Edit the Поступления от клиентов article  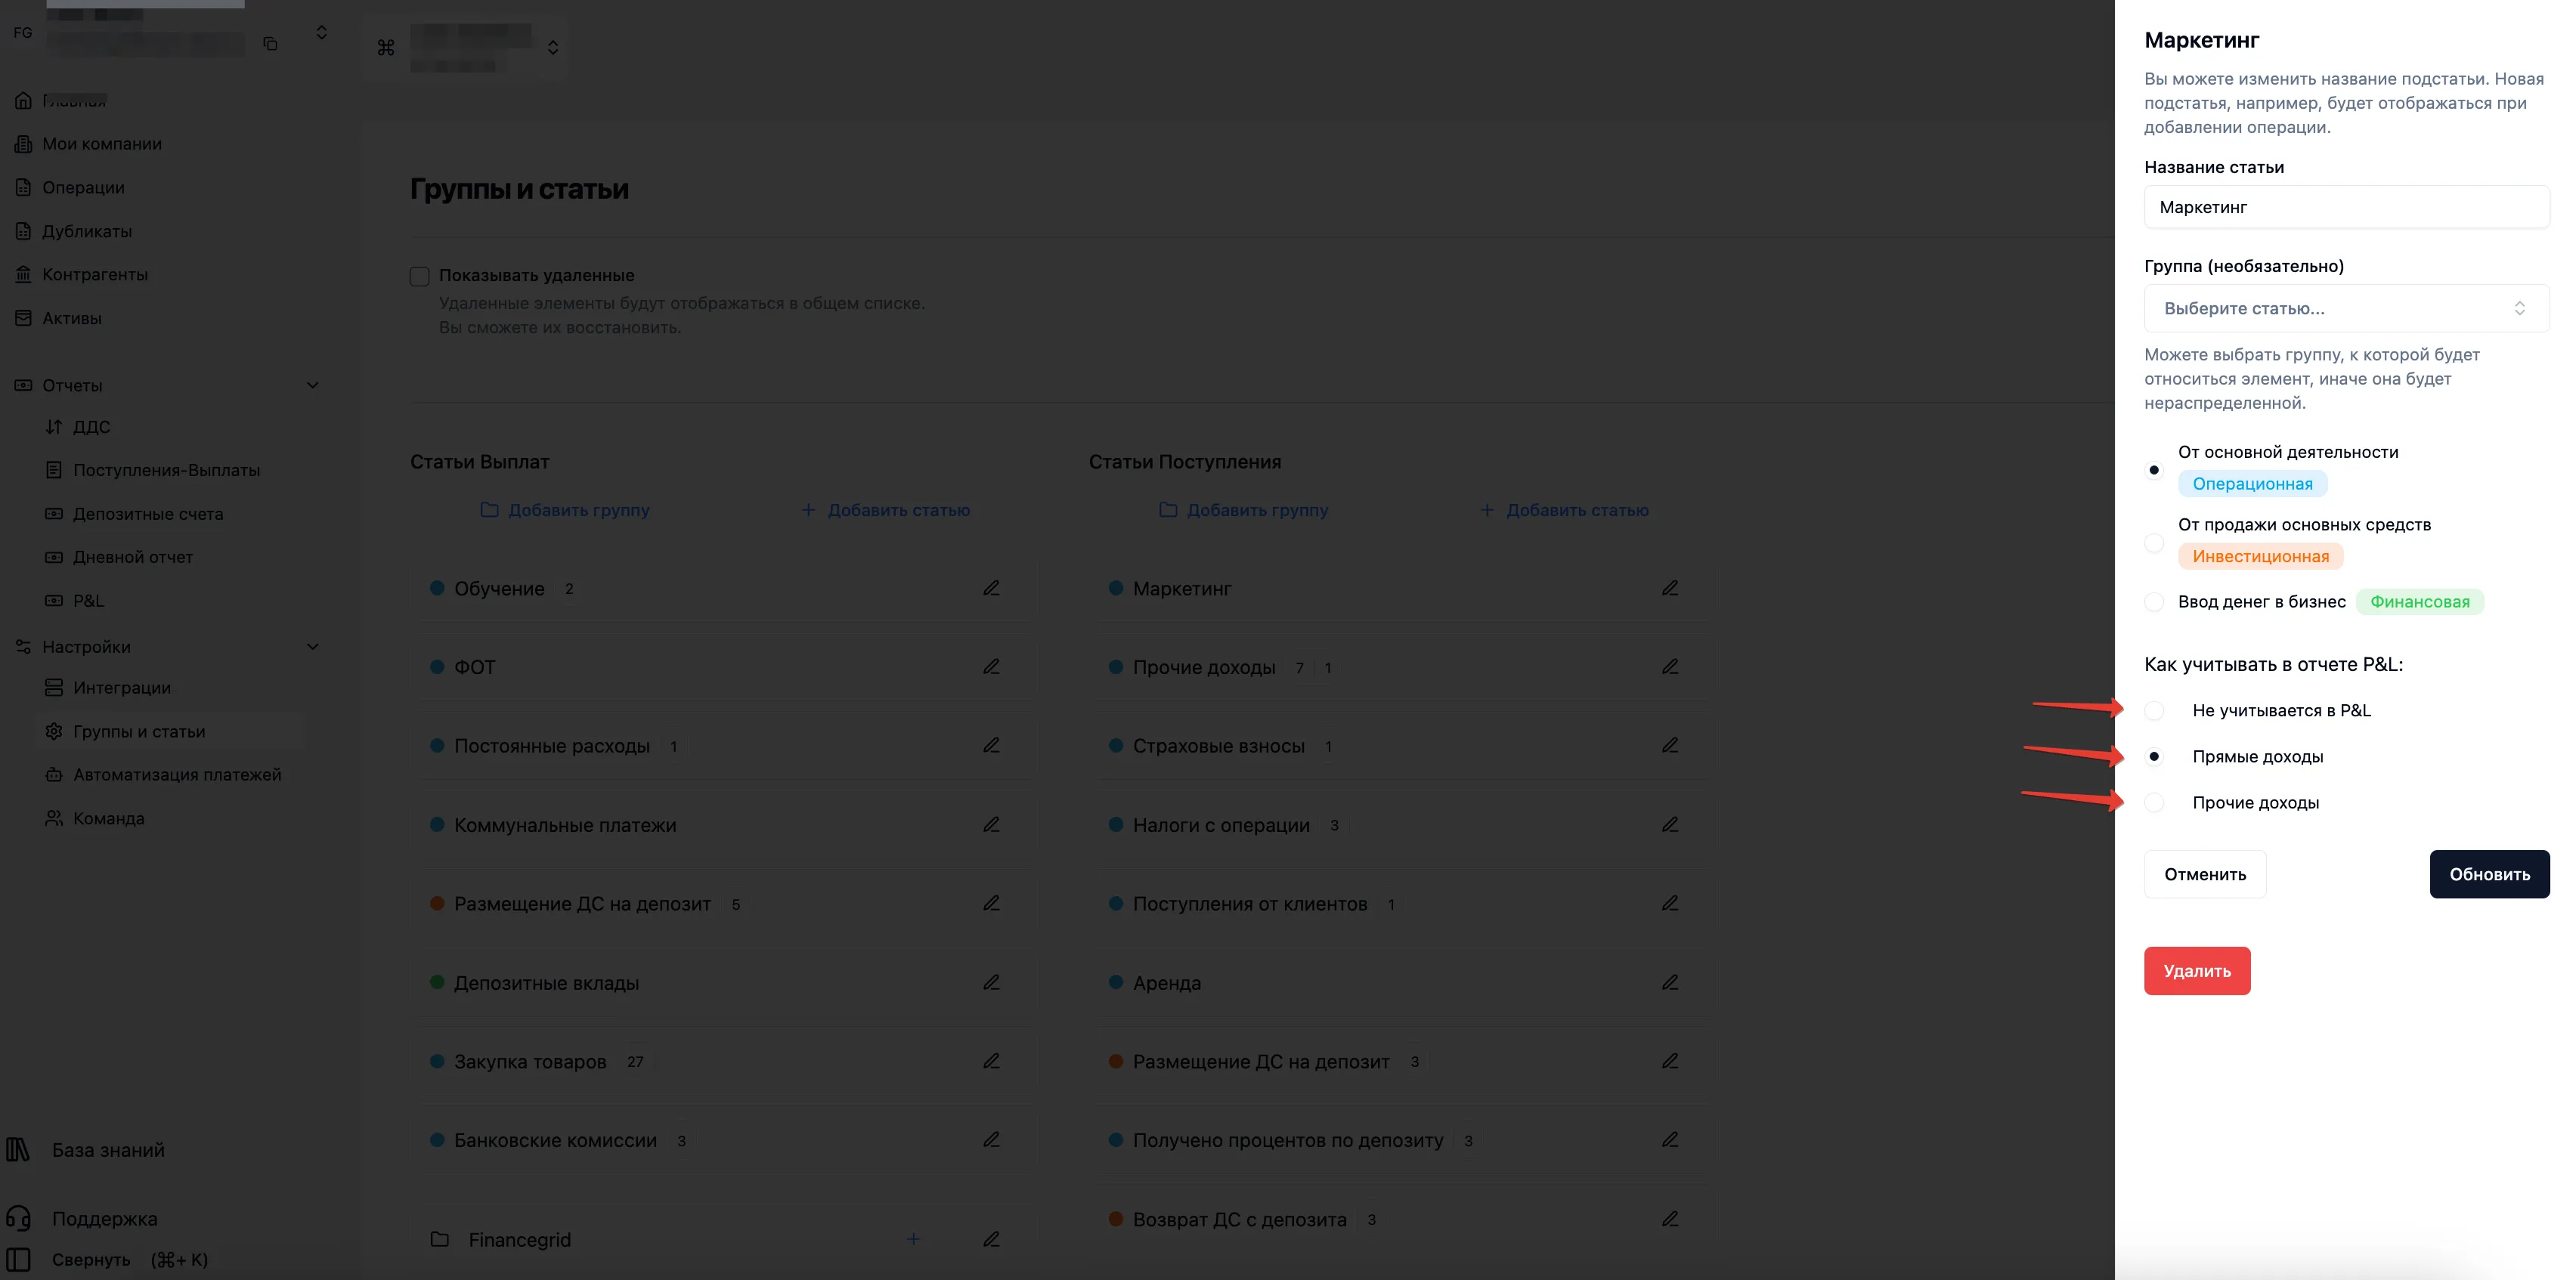[x=1670, y=903]
